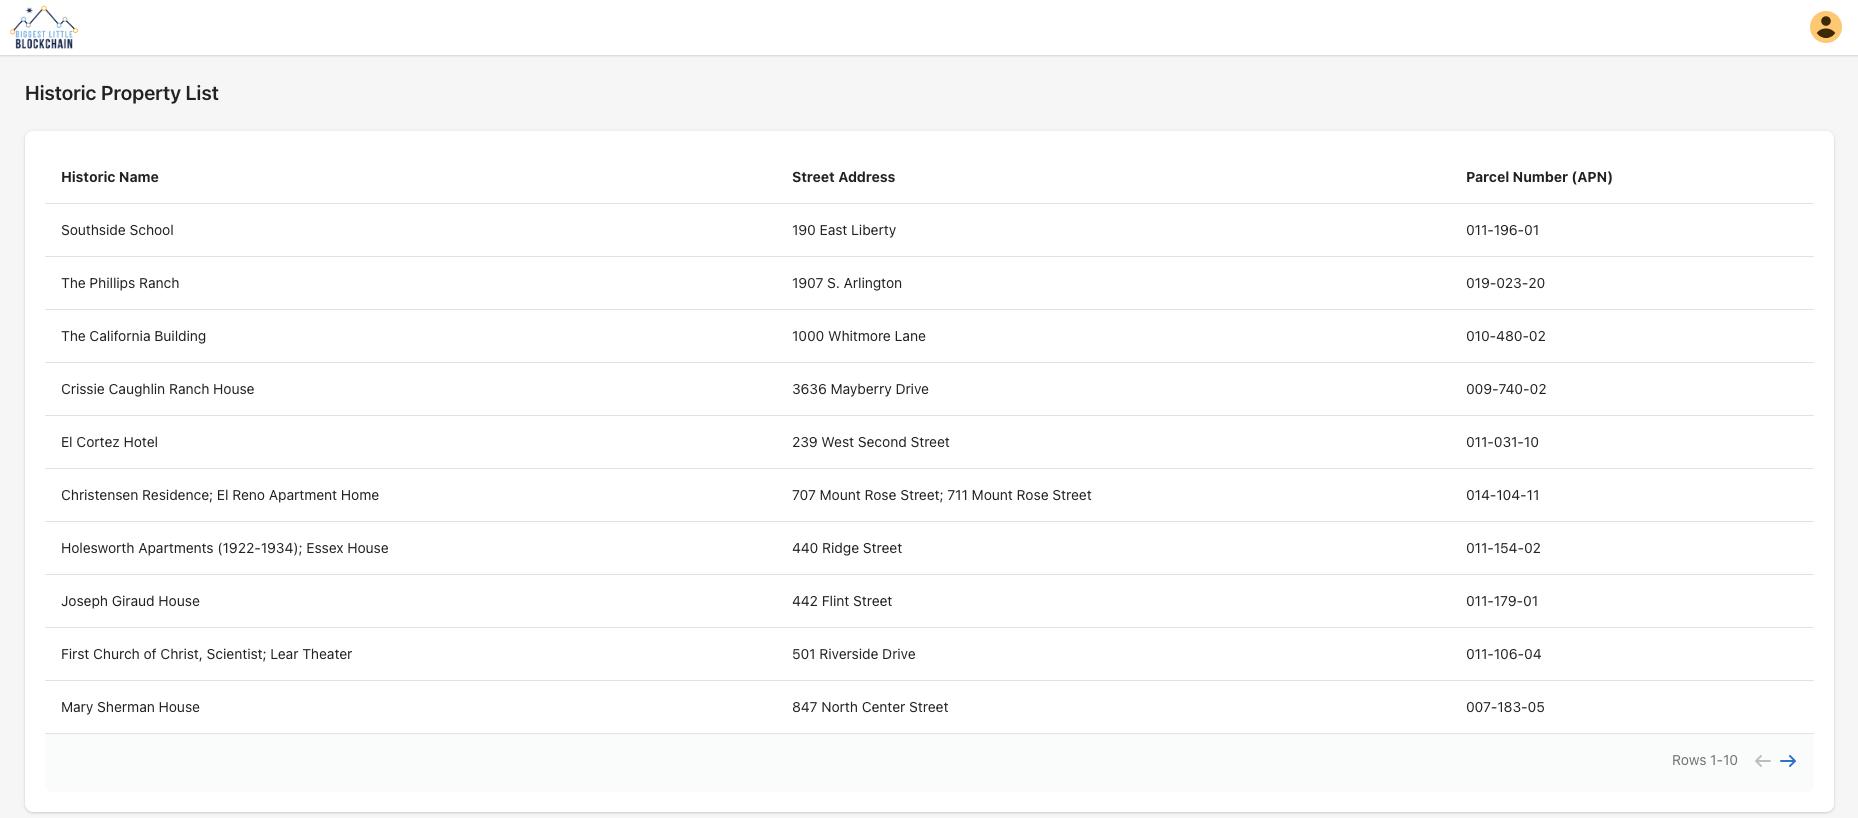The height and width of the screenshot is (818, 1858).
Task: Open The Phillips Ranch property
Action: pyautogui.click(x=120, y=283)
